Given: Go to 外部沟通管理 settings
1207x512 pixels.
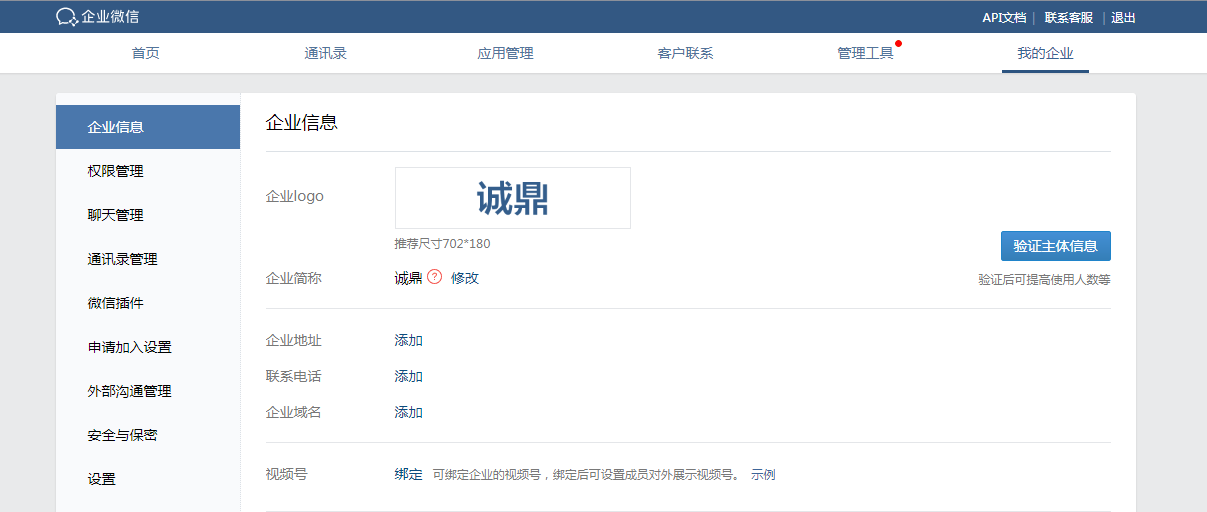Looking at the screenshot, I should (x=130, y=391).
